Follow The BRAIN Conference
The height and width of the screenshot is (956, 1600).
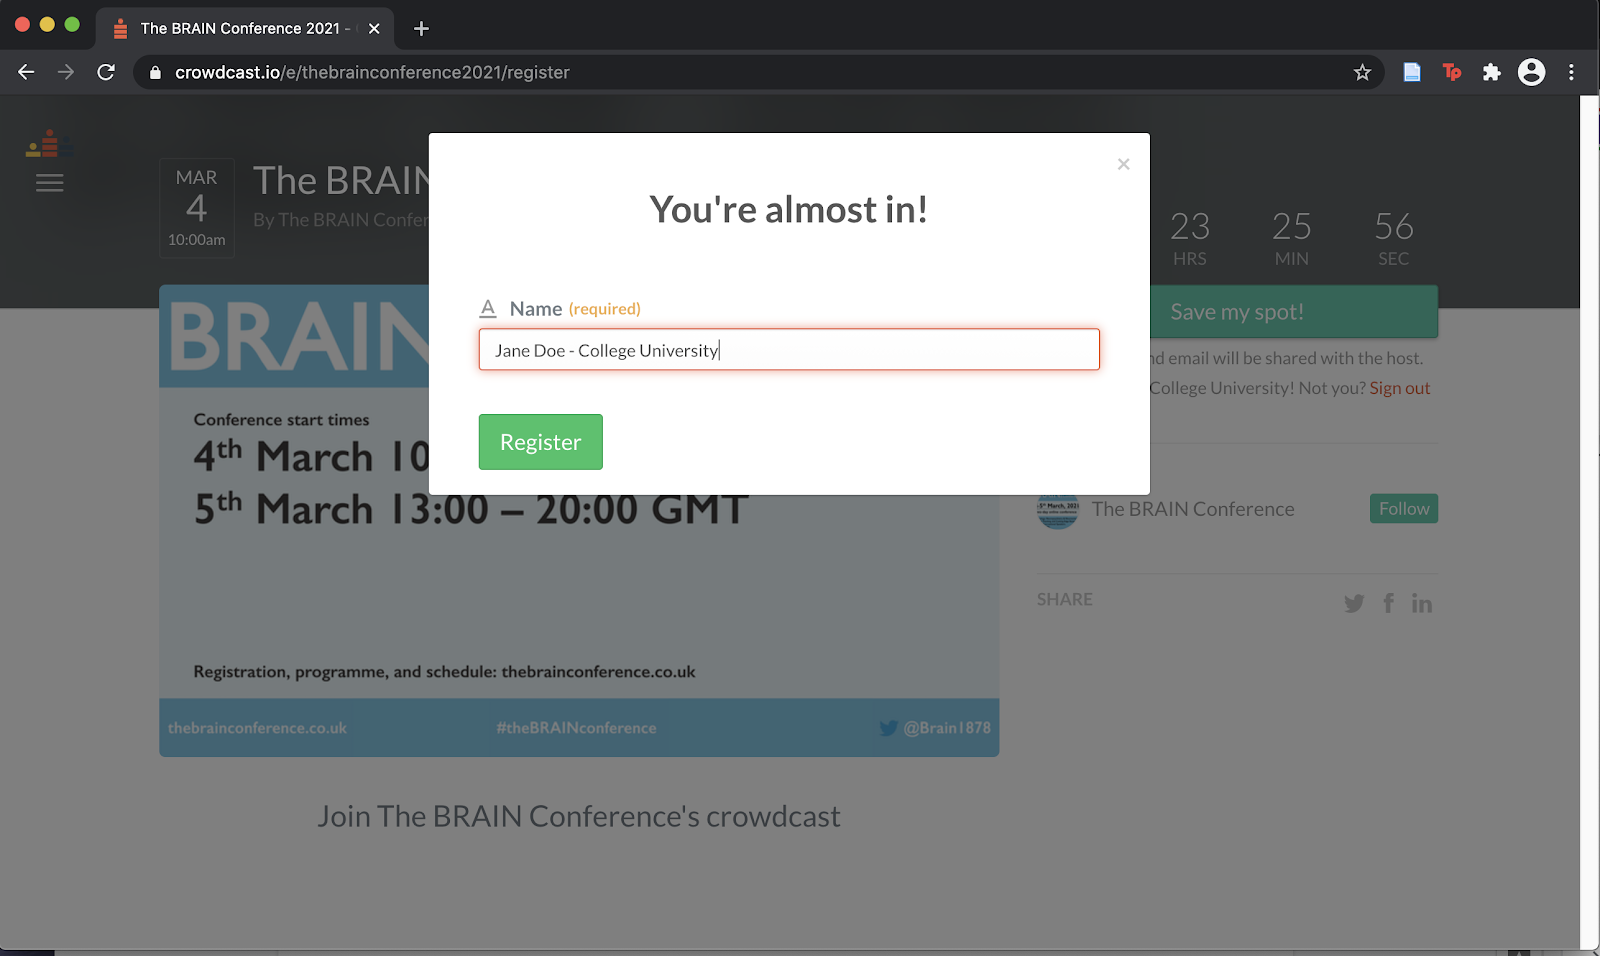pos(1404,509)
